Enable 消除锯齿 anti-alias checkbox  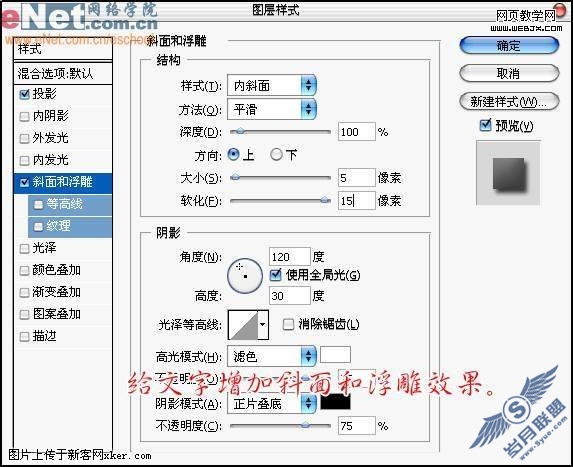click(288, 324)
